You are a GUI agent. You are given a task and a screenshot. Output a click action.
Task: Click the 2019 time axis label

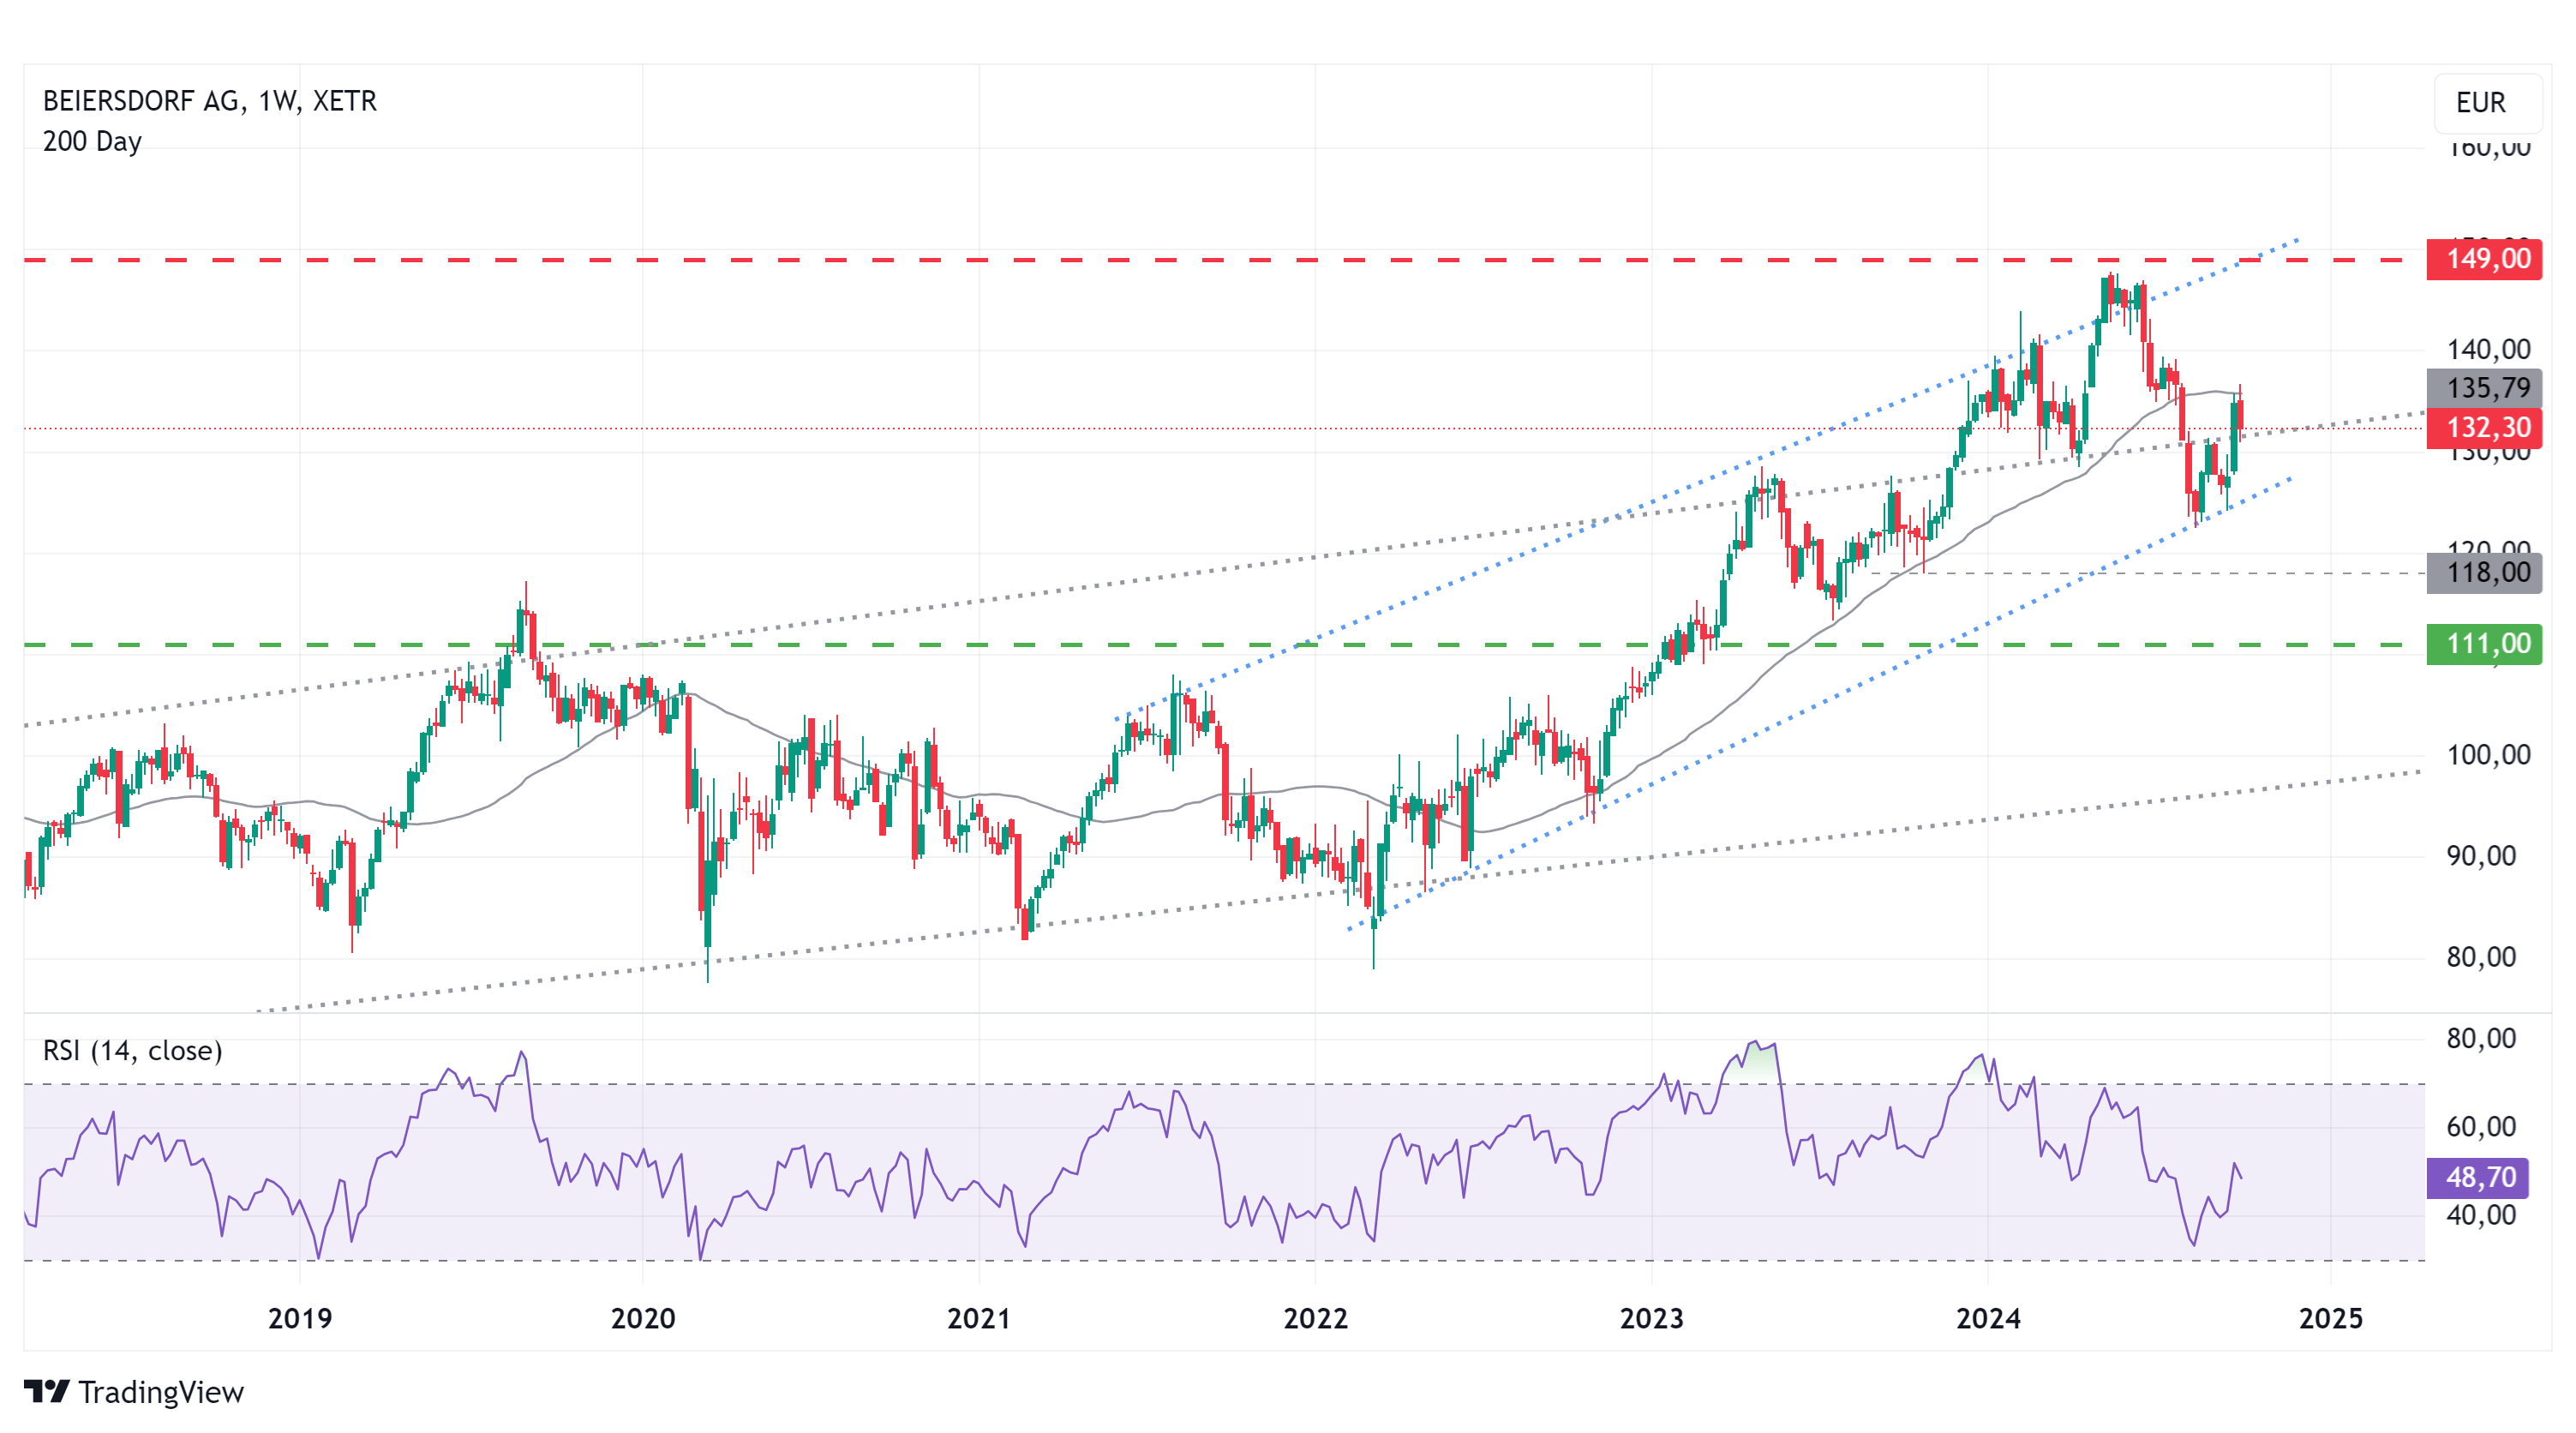[x=300, y=1319]
